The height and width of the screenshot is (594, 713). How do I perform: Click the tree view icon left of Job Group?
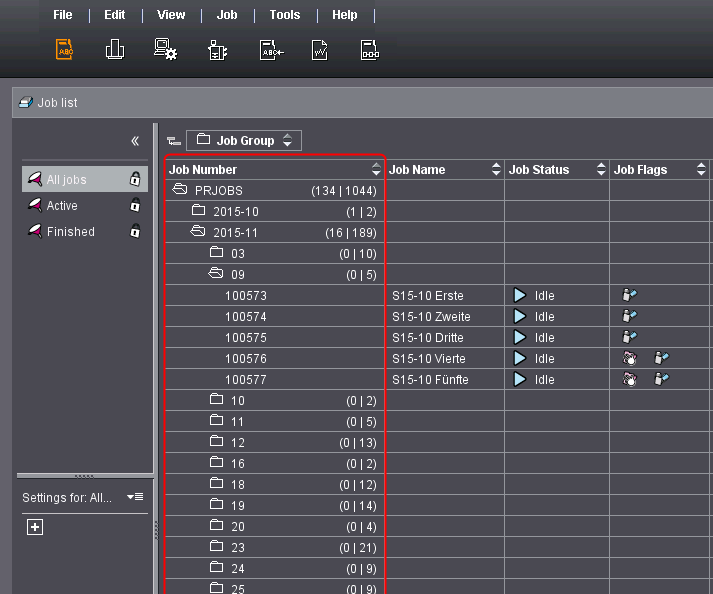point(173,141)
